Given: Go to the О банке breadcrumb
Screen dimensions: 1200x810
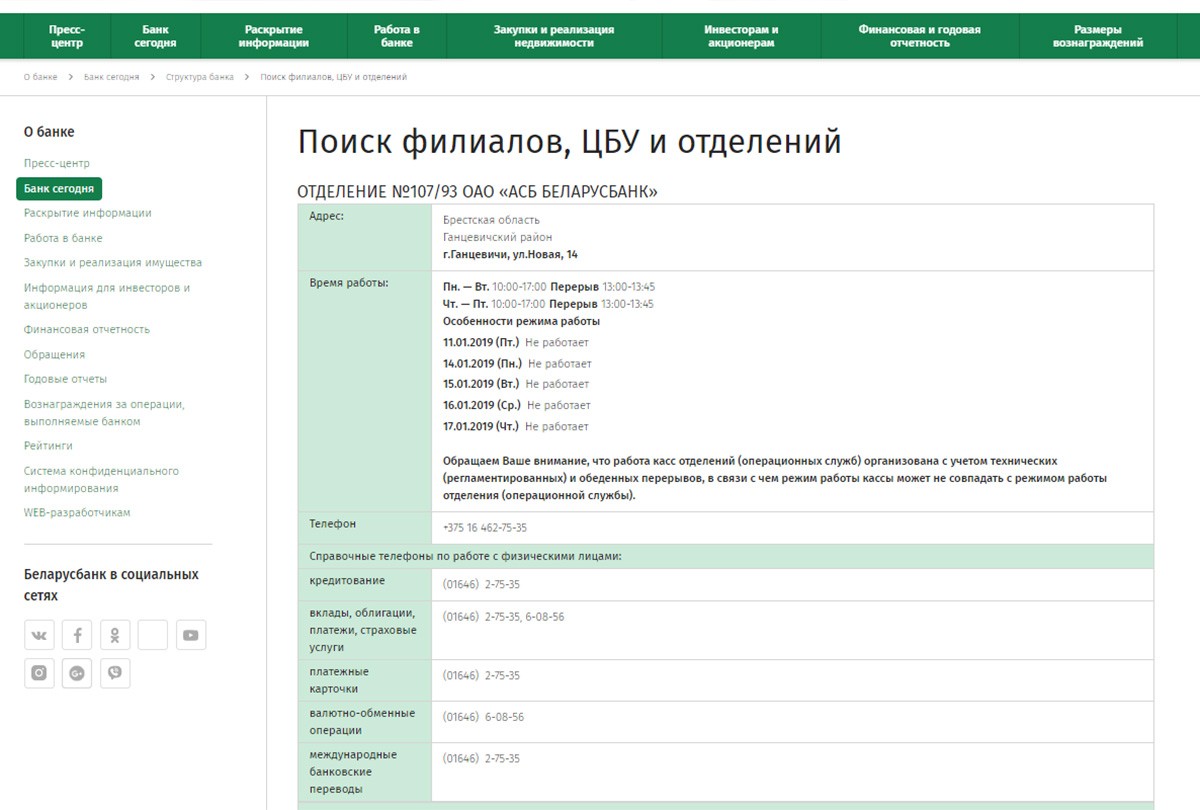Looking at the screenshot, I should point(41,77).
